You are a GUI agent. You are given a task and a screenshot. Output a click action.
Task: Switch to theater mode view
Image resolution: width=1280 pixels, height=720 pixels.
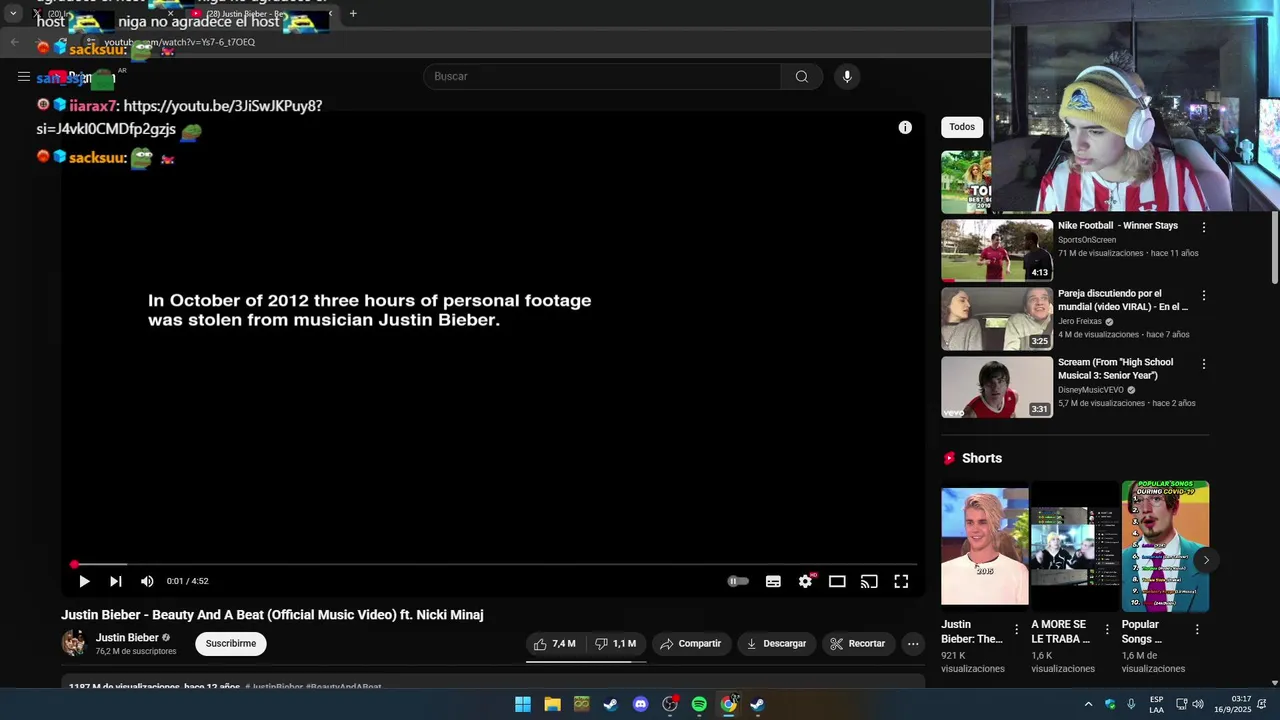(837, 581)
